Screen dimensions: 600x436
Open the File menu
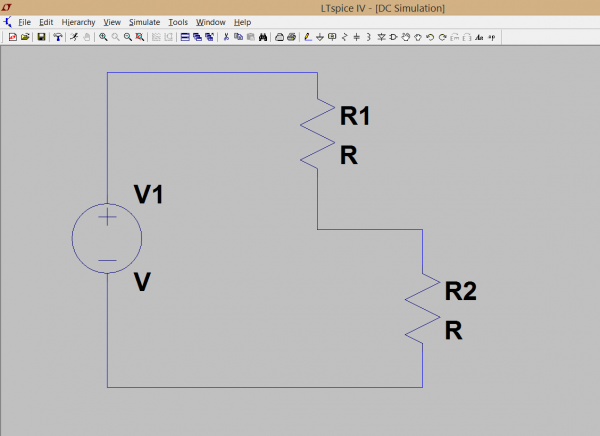tap(24, 22)
